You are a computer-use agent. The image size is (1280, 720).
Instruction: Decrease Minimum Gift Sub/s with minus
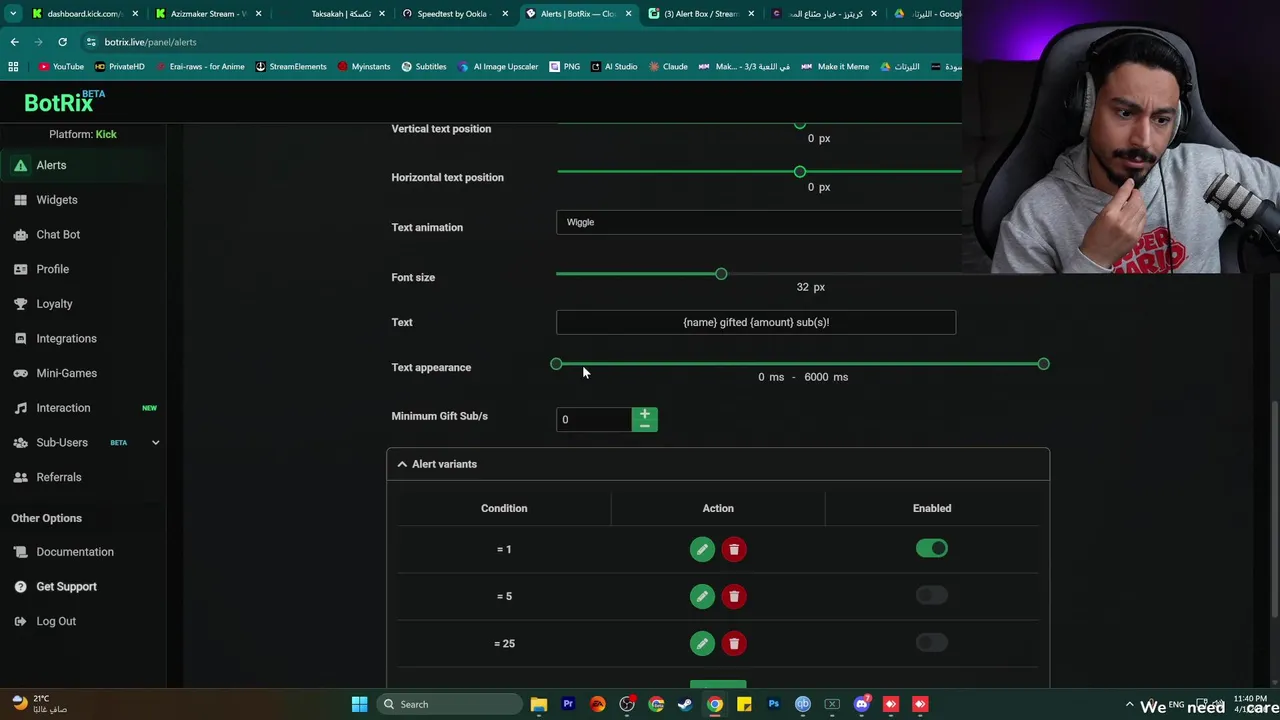point(645,426)
